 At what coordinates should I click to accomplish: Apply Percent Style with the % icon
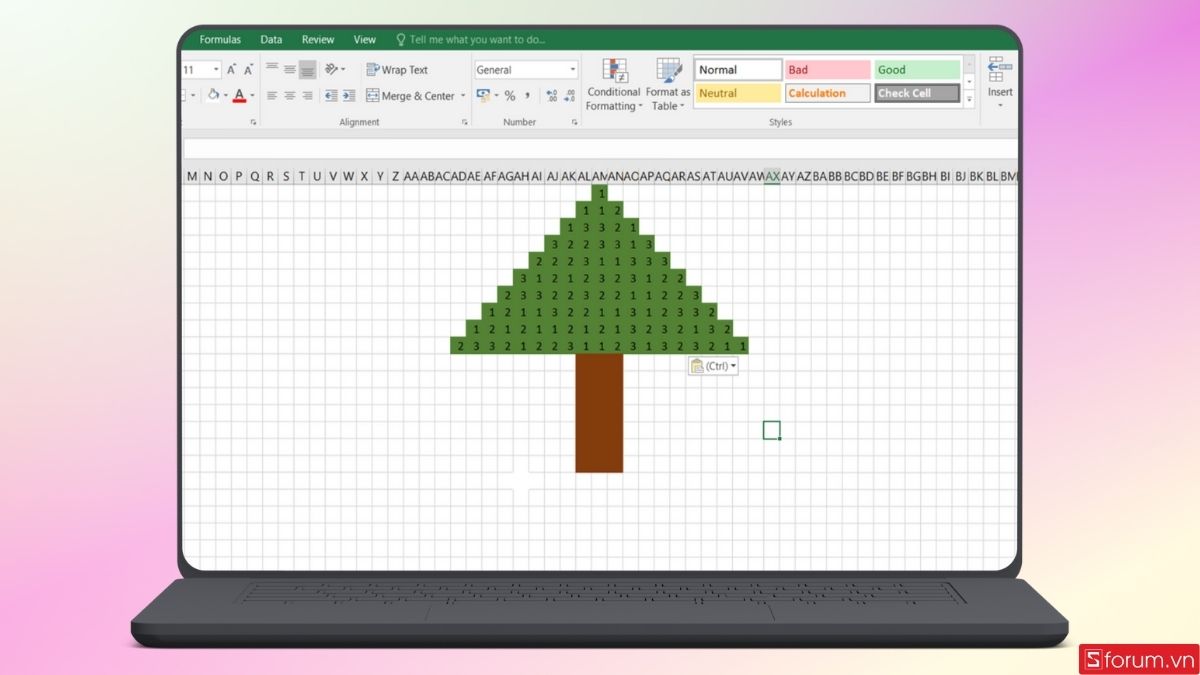point(510,96)
